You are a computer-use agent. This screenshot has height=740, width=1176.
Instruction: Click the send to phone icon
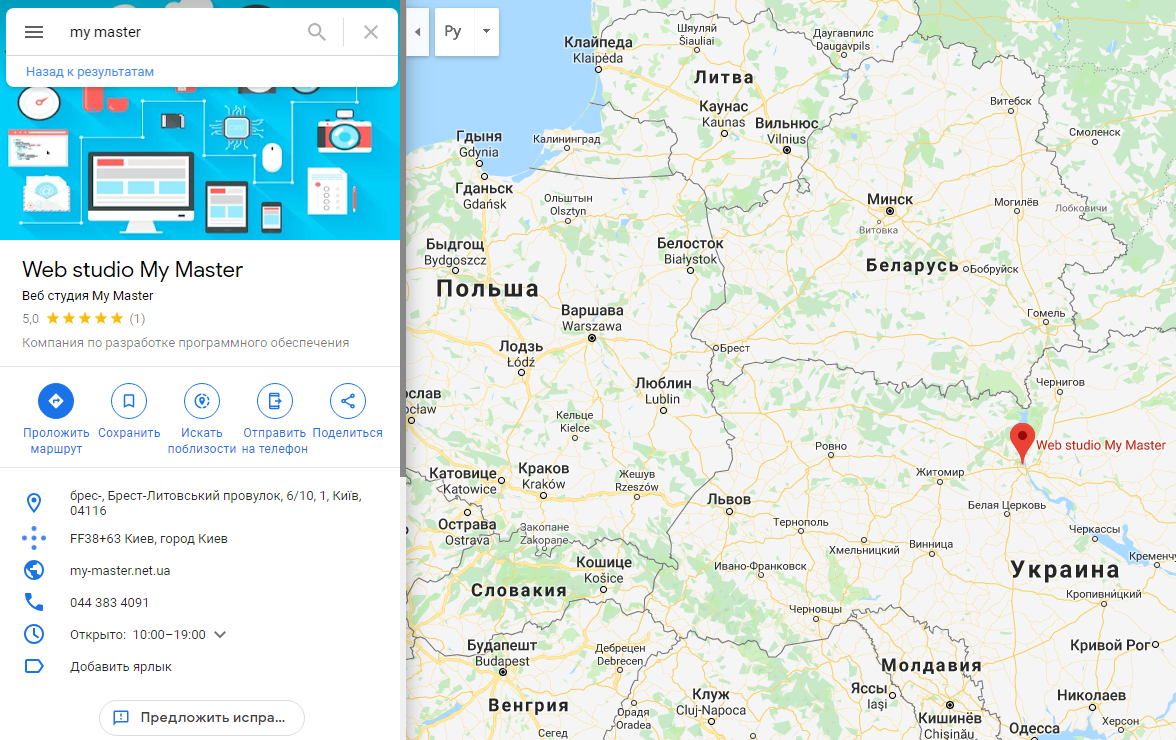[x=274, y=401]
